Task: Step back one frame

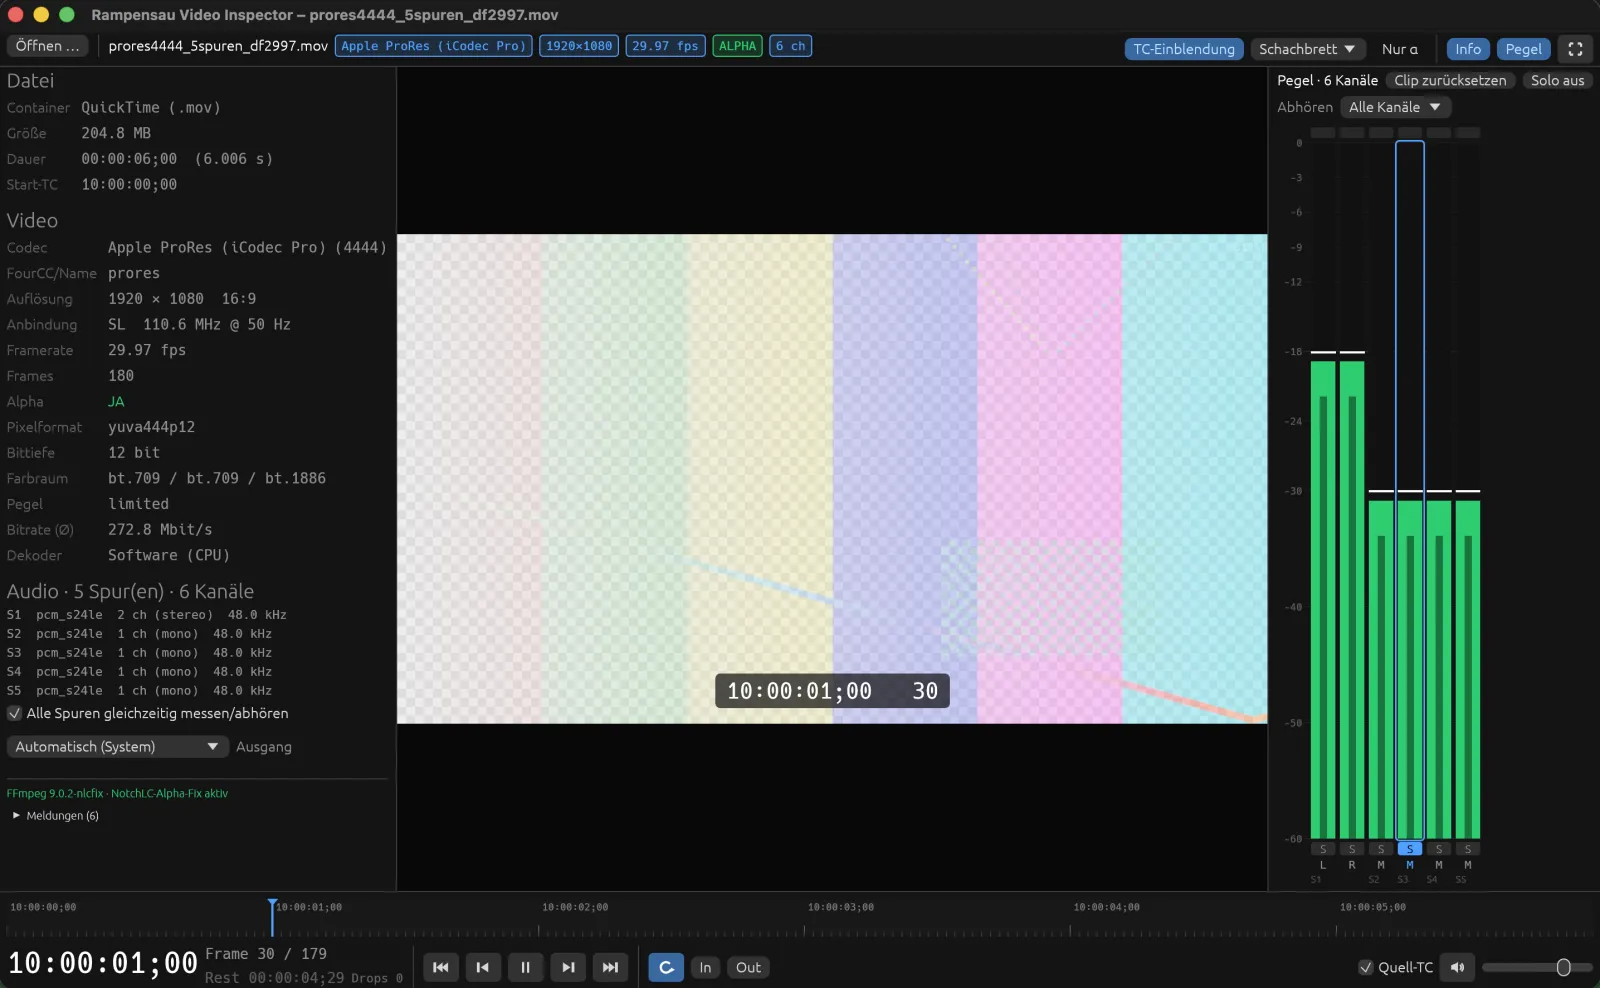Action: (483, 967)
